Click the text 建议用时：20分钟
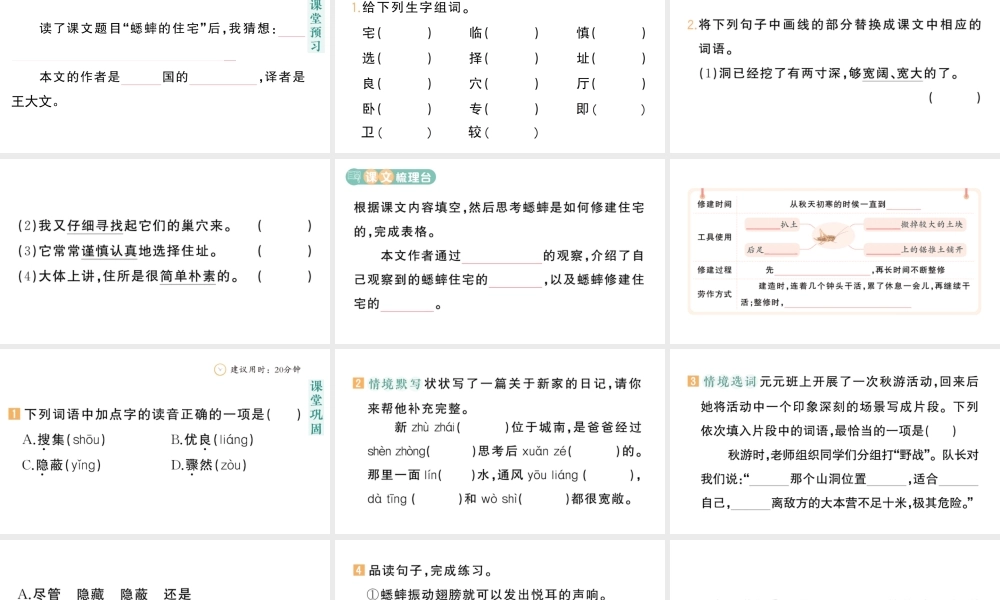Viewport: 1000px width, 600px height. pos(265,369)
